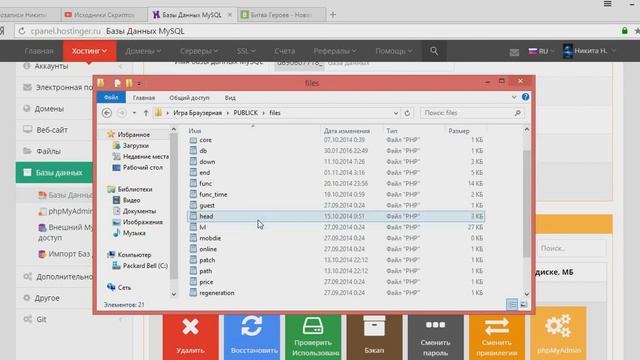
Task: Sort by Дата изменения column header
Action: coord(347,131)
